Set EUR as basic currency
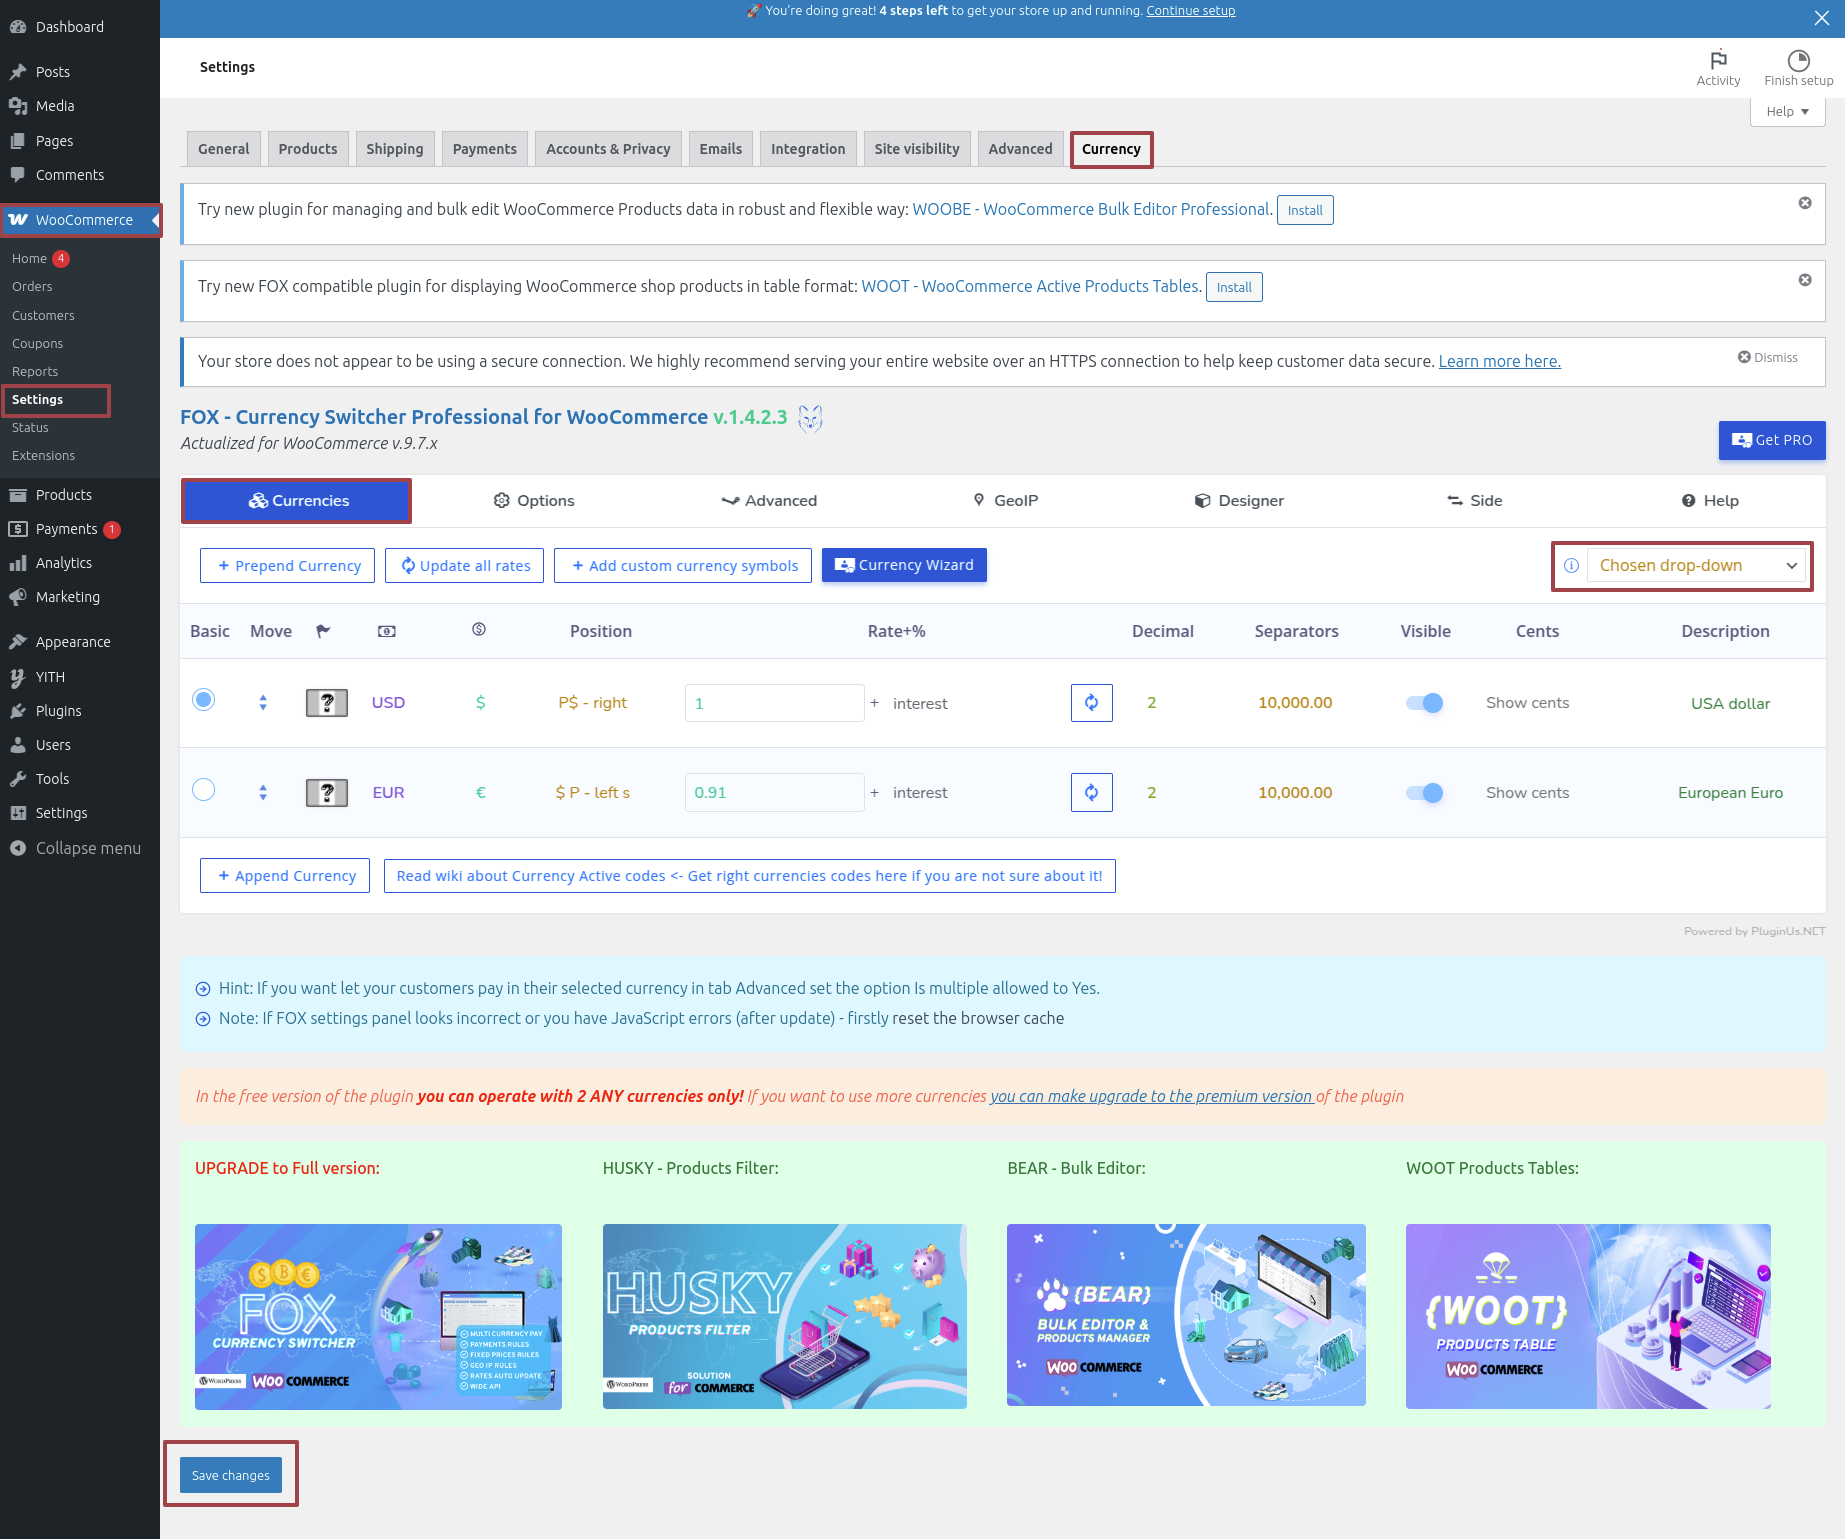The height and width of the screenshot is (1539, 1845). [203, 790]
